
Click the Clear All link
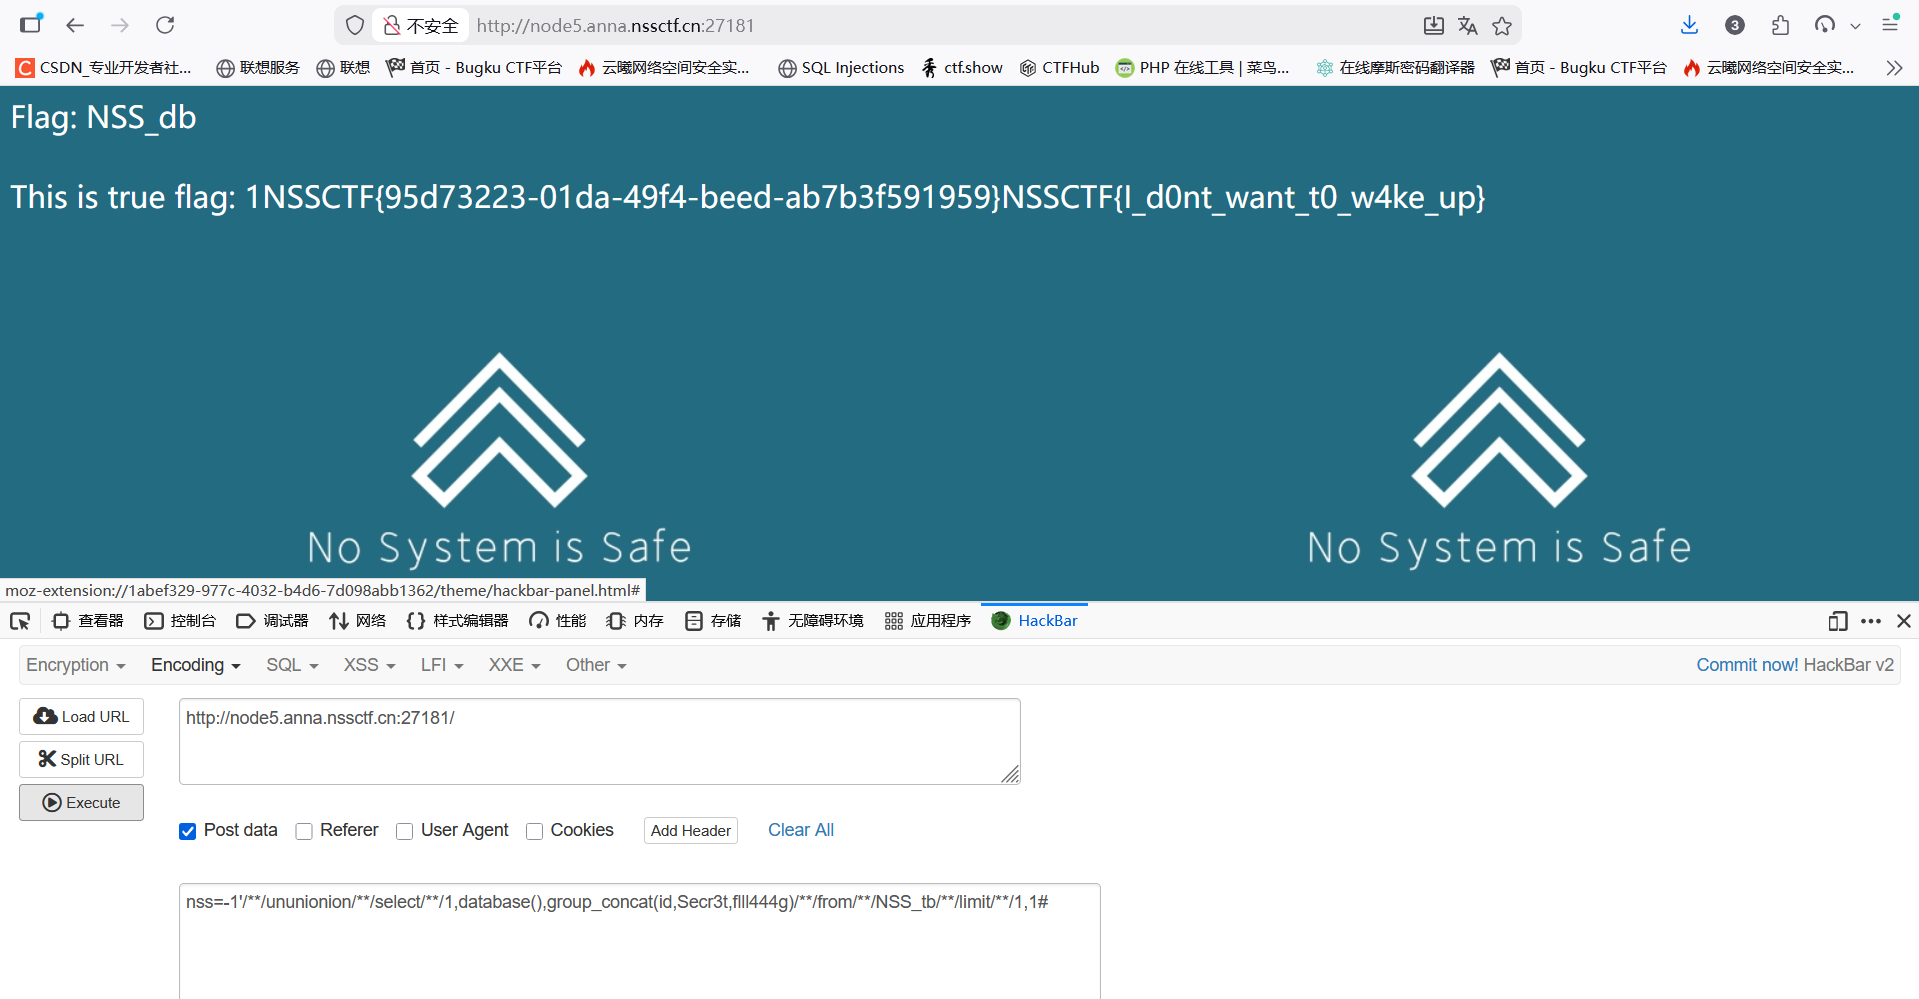coord(801,830)
